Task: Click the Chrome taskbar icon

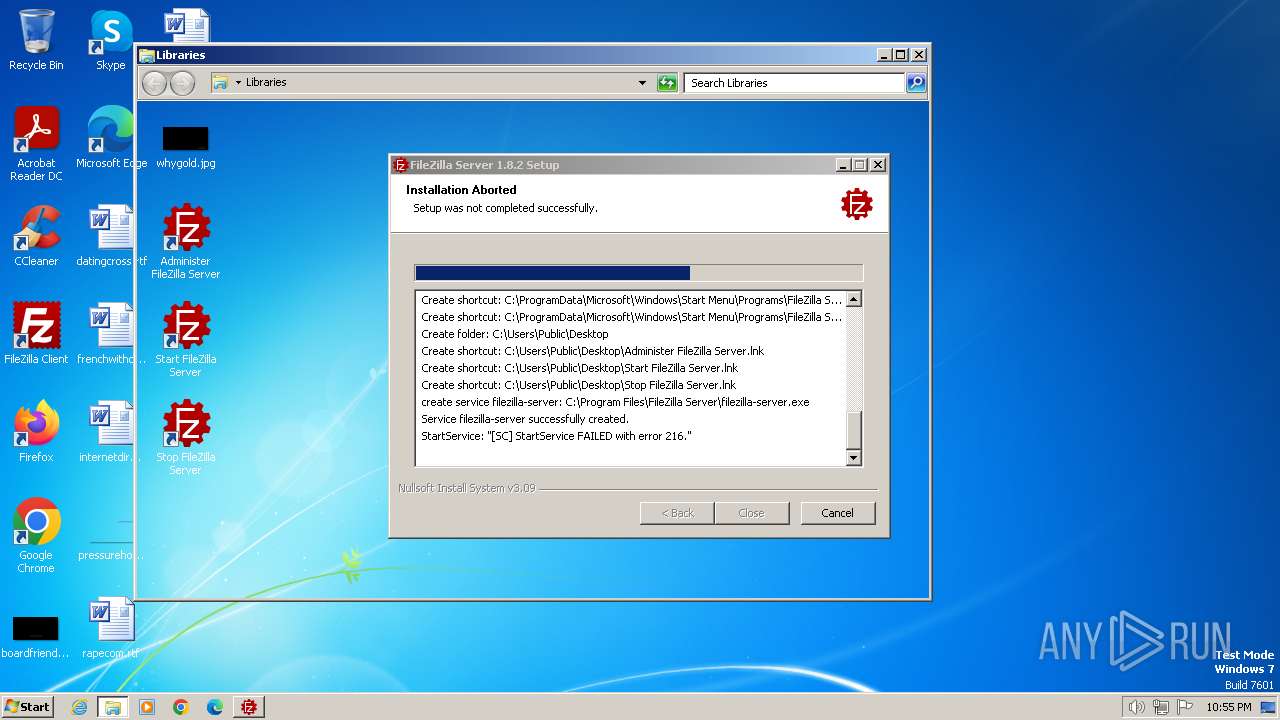Action: click(x=181, y=707)
